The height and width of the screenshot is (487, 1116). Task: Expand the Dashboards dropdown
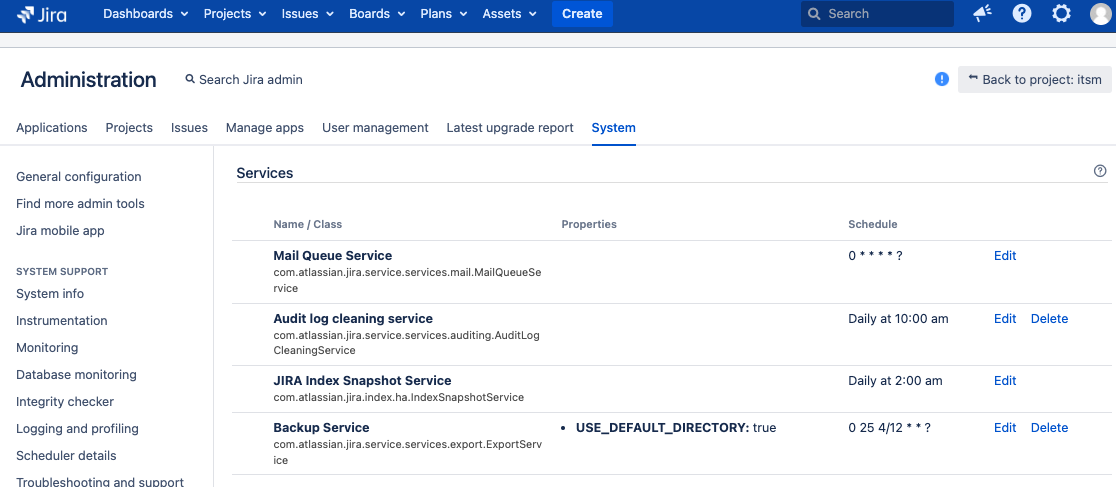(x=146, y=14)
